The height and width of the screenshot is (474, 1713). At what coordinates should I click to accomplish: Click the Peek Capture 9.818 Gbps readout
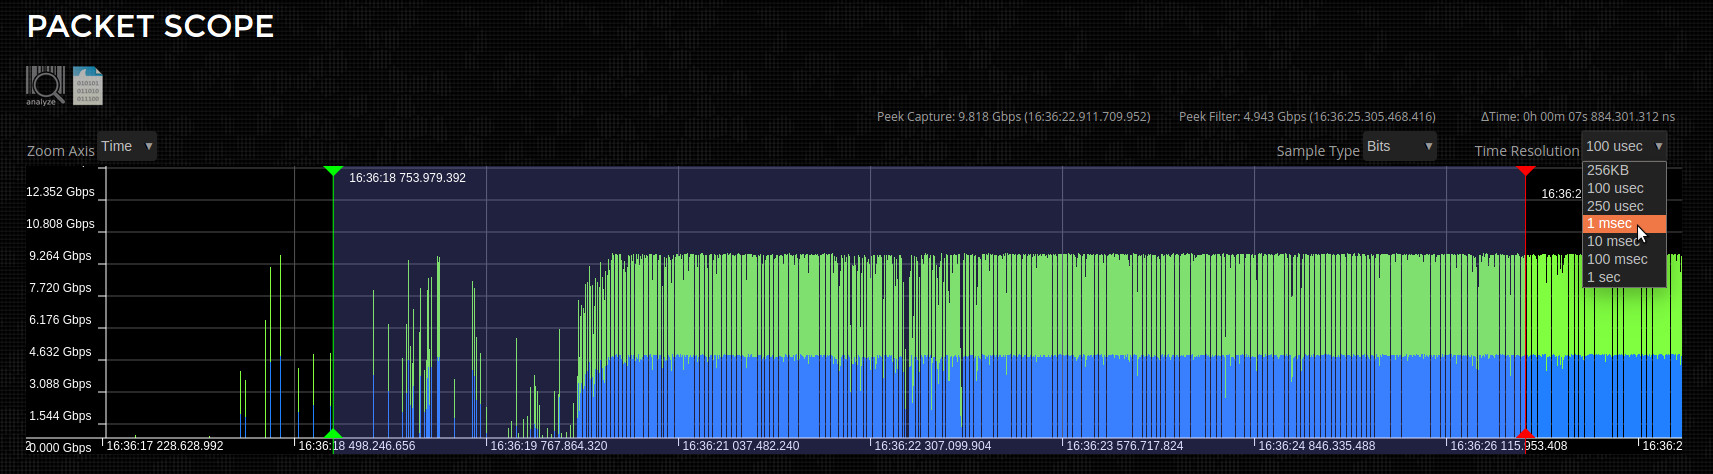(x=1013, y=117)
